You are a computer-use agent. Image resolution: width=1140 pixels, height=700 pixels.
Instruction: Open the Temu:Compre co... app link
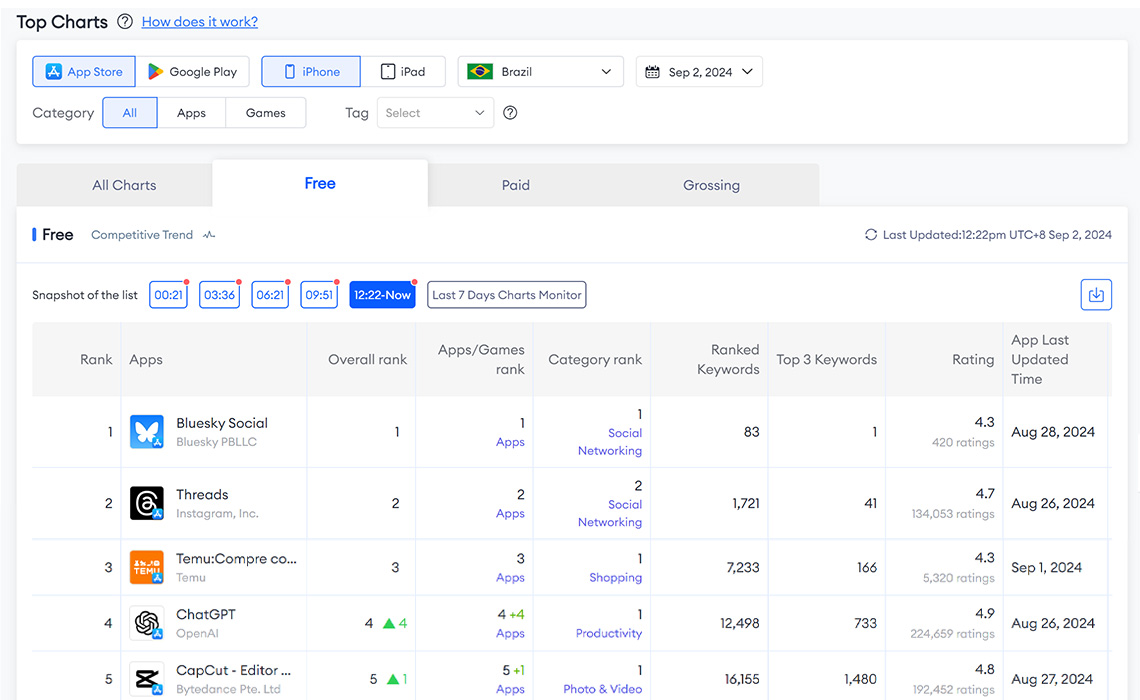[236, 558]
